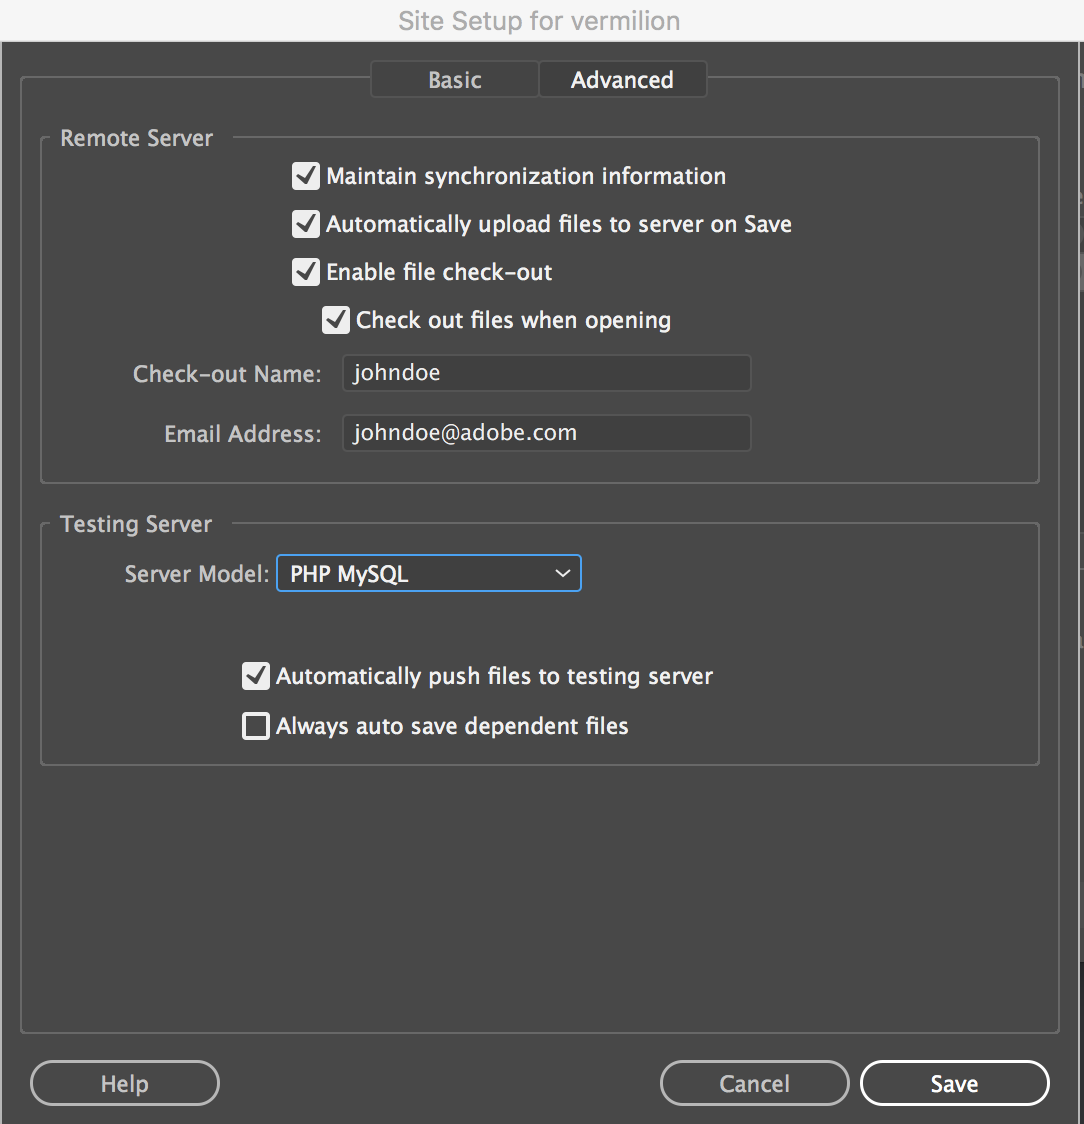Uncheck "Automatically upload files to server on Save"
The width and height of the screenshot is (1084, 1124).
click(x=305, y=224)
